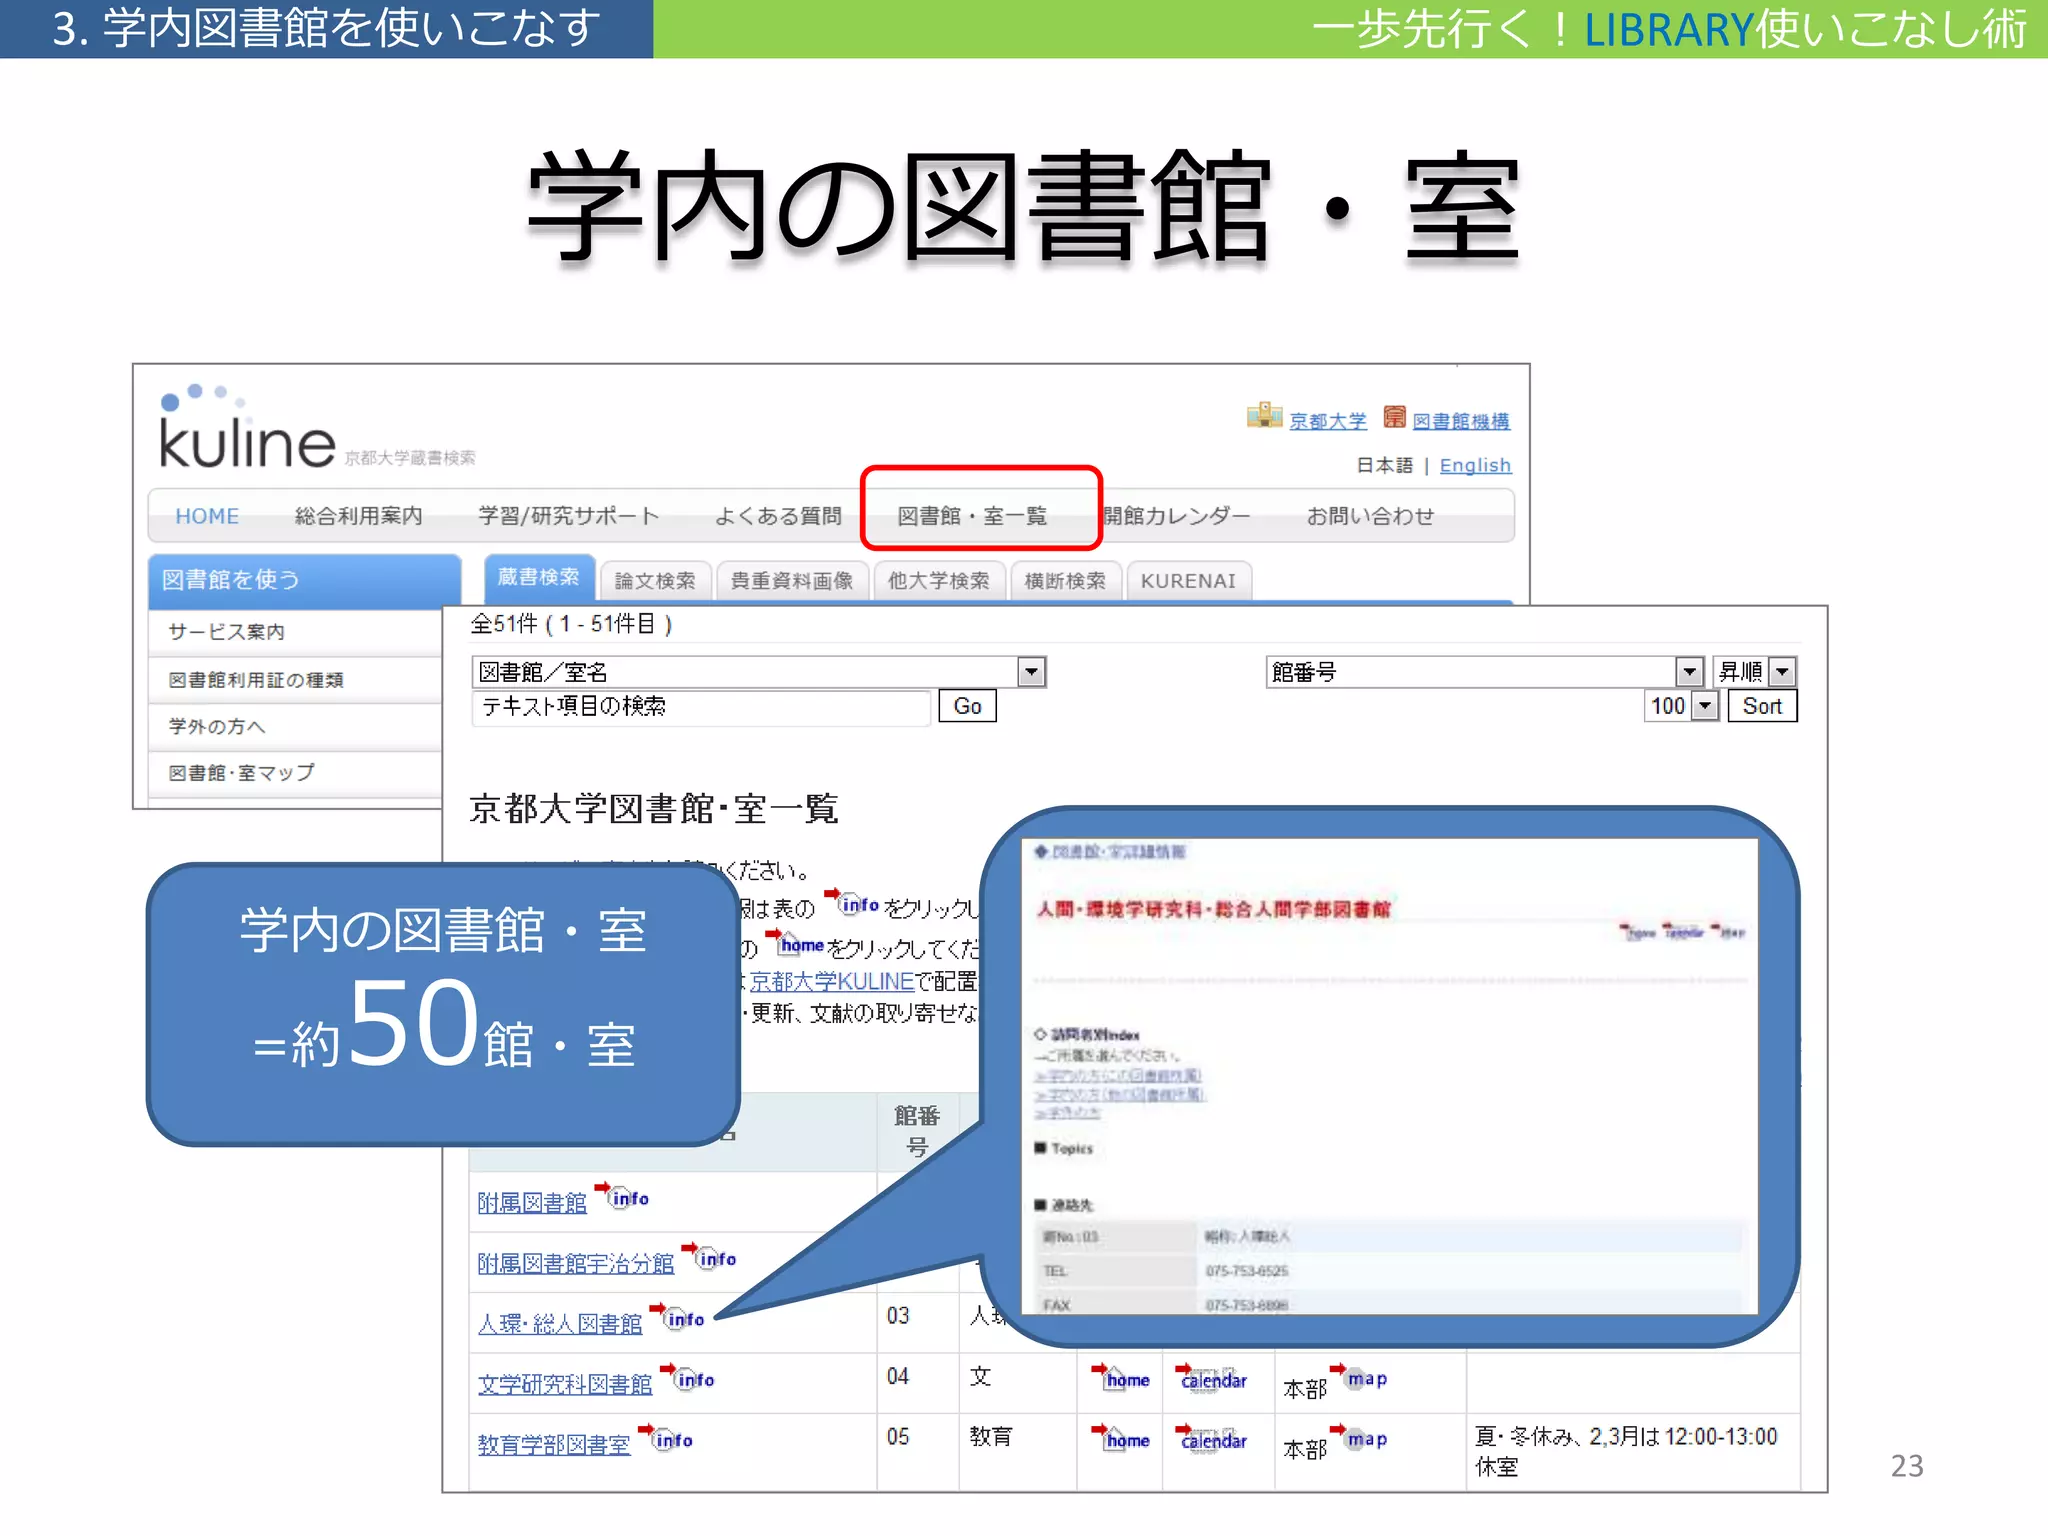Switch to the 他大学検索 tab
The width and height of the screenshot is (2048, 1536).
tap(939, 581)
